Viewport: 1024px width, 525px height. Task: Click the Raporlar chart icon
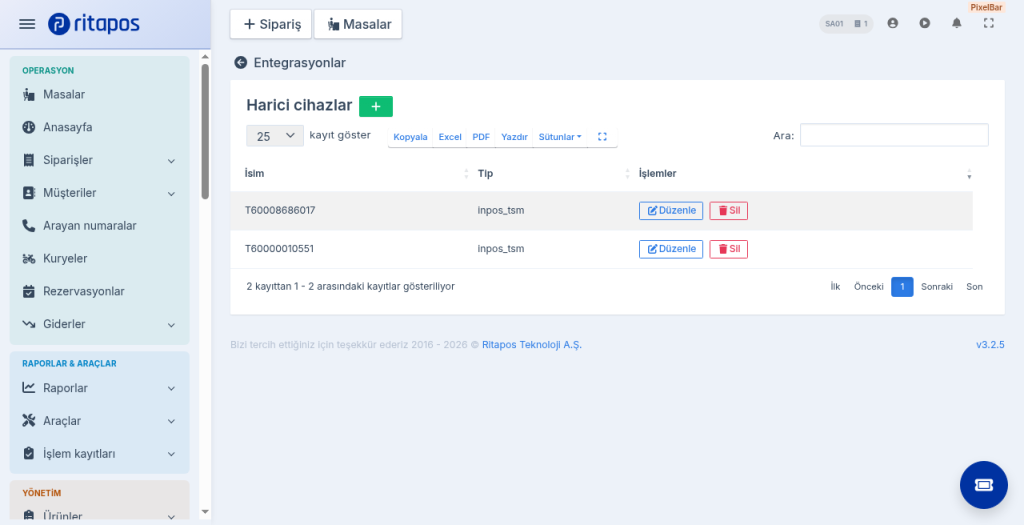(29, 388)
